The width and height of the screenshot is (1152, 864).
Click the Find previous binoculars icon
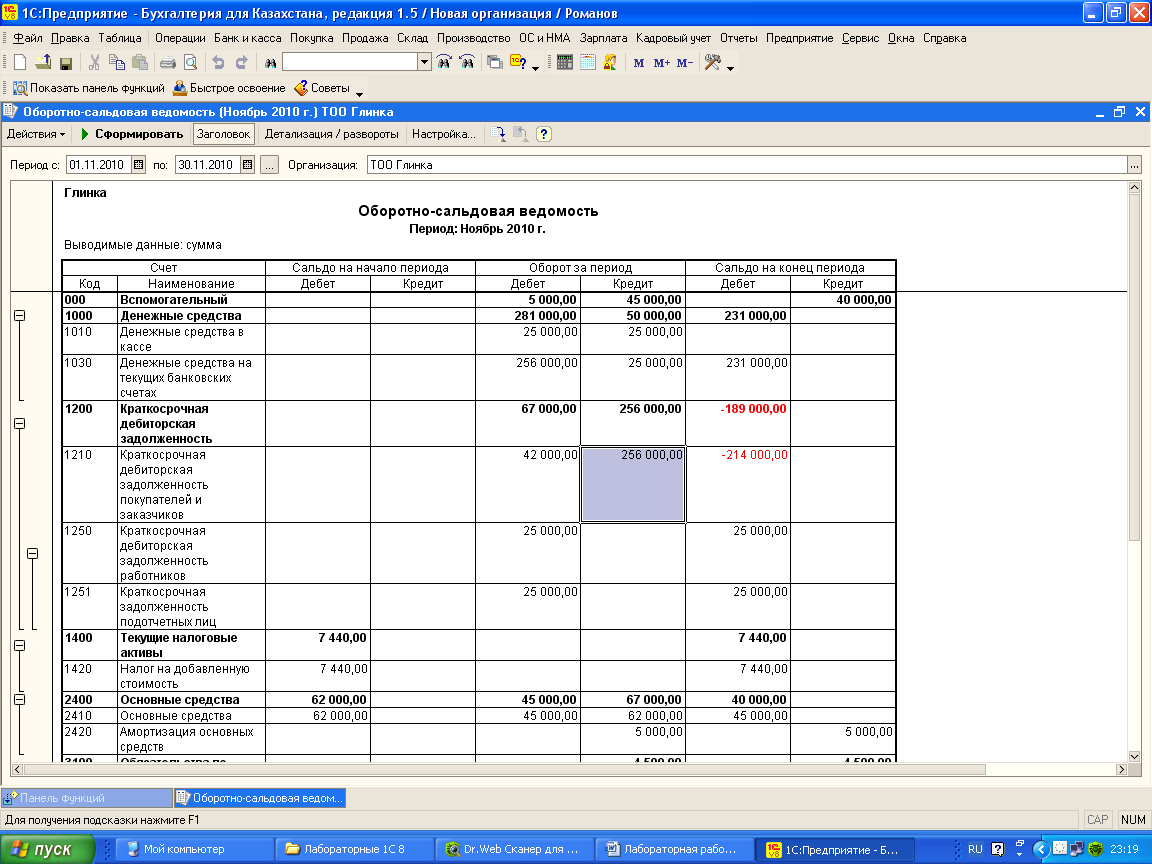point(467,63)
